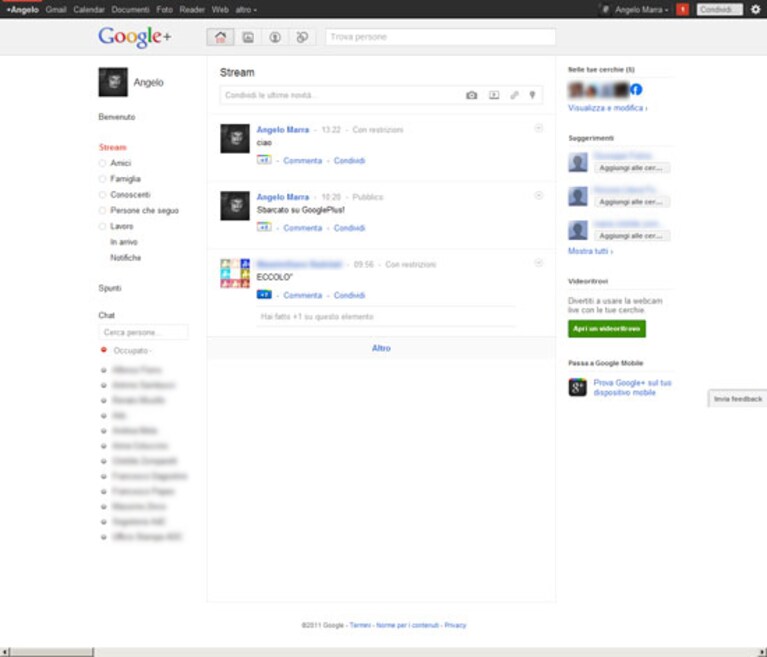Open the Profile icon in header
Viewport: 767px width, 657px height.
275,37
